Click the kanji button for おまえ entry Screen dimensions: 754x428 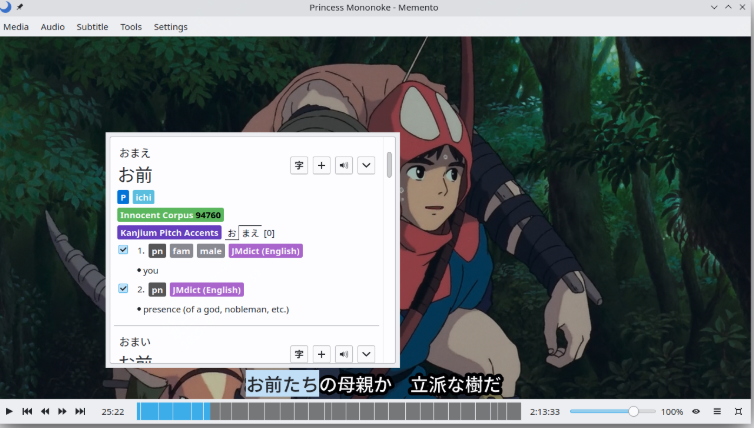[x=299, y=165]
